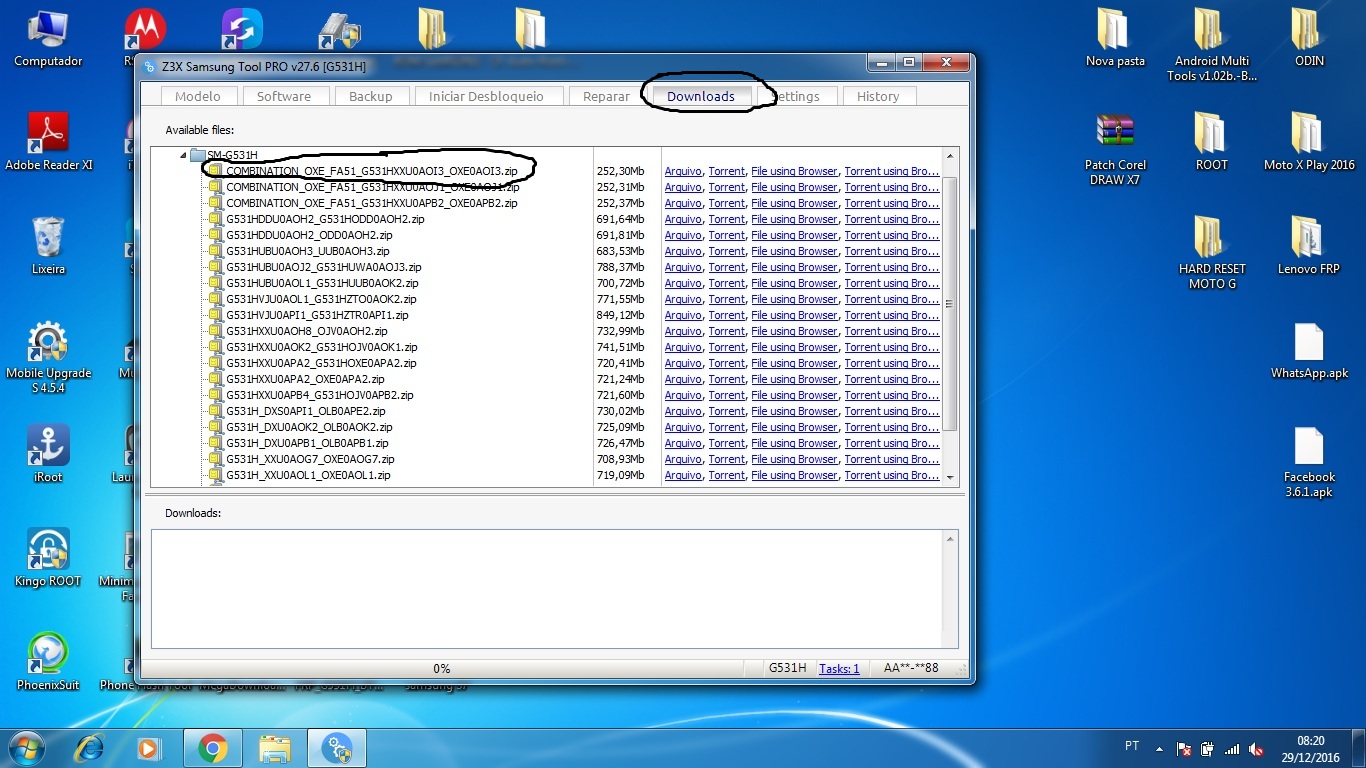Viewport: 1366px width, 768px height.
Task: Open the Windows Start menu orb
Action: 26,747
